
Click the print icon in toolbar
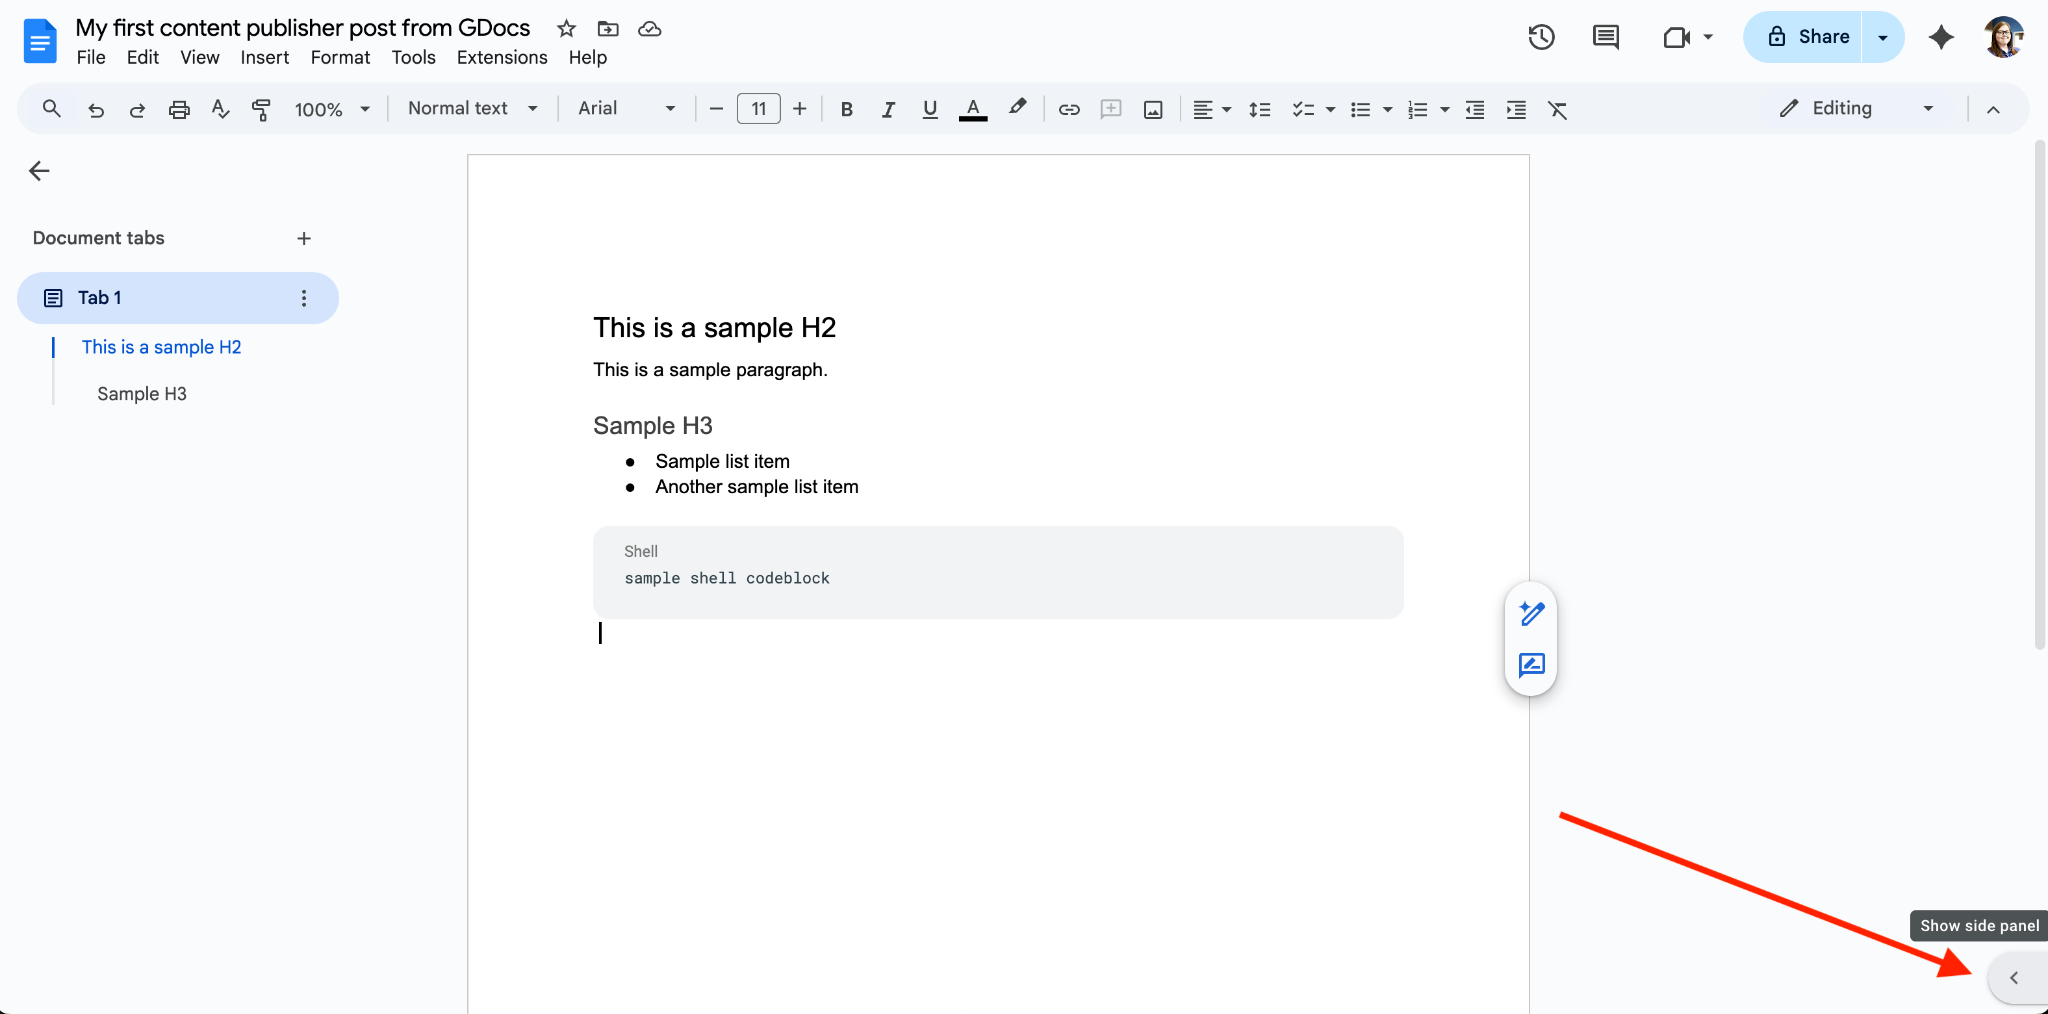(179, 109)
